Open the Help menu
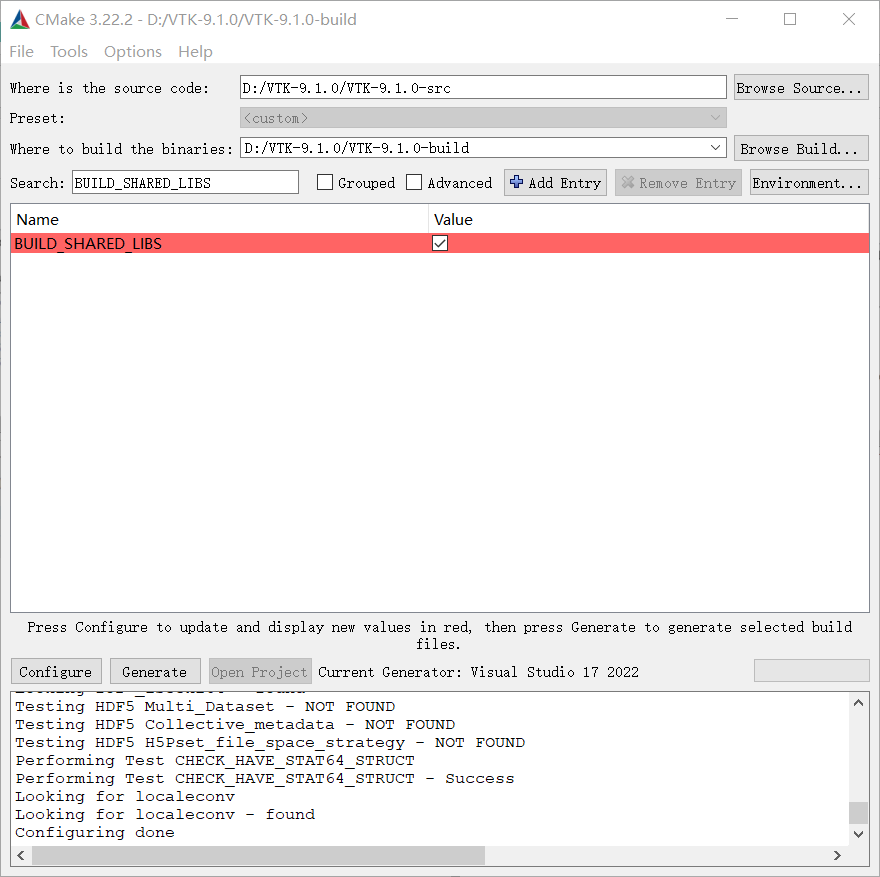The image size is (880, 877). (195, 51)
